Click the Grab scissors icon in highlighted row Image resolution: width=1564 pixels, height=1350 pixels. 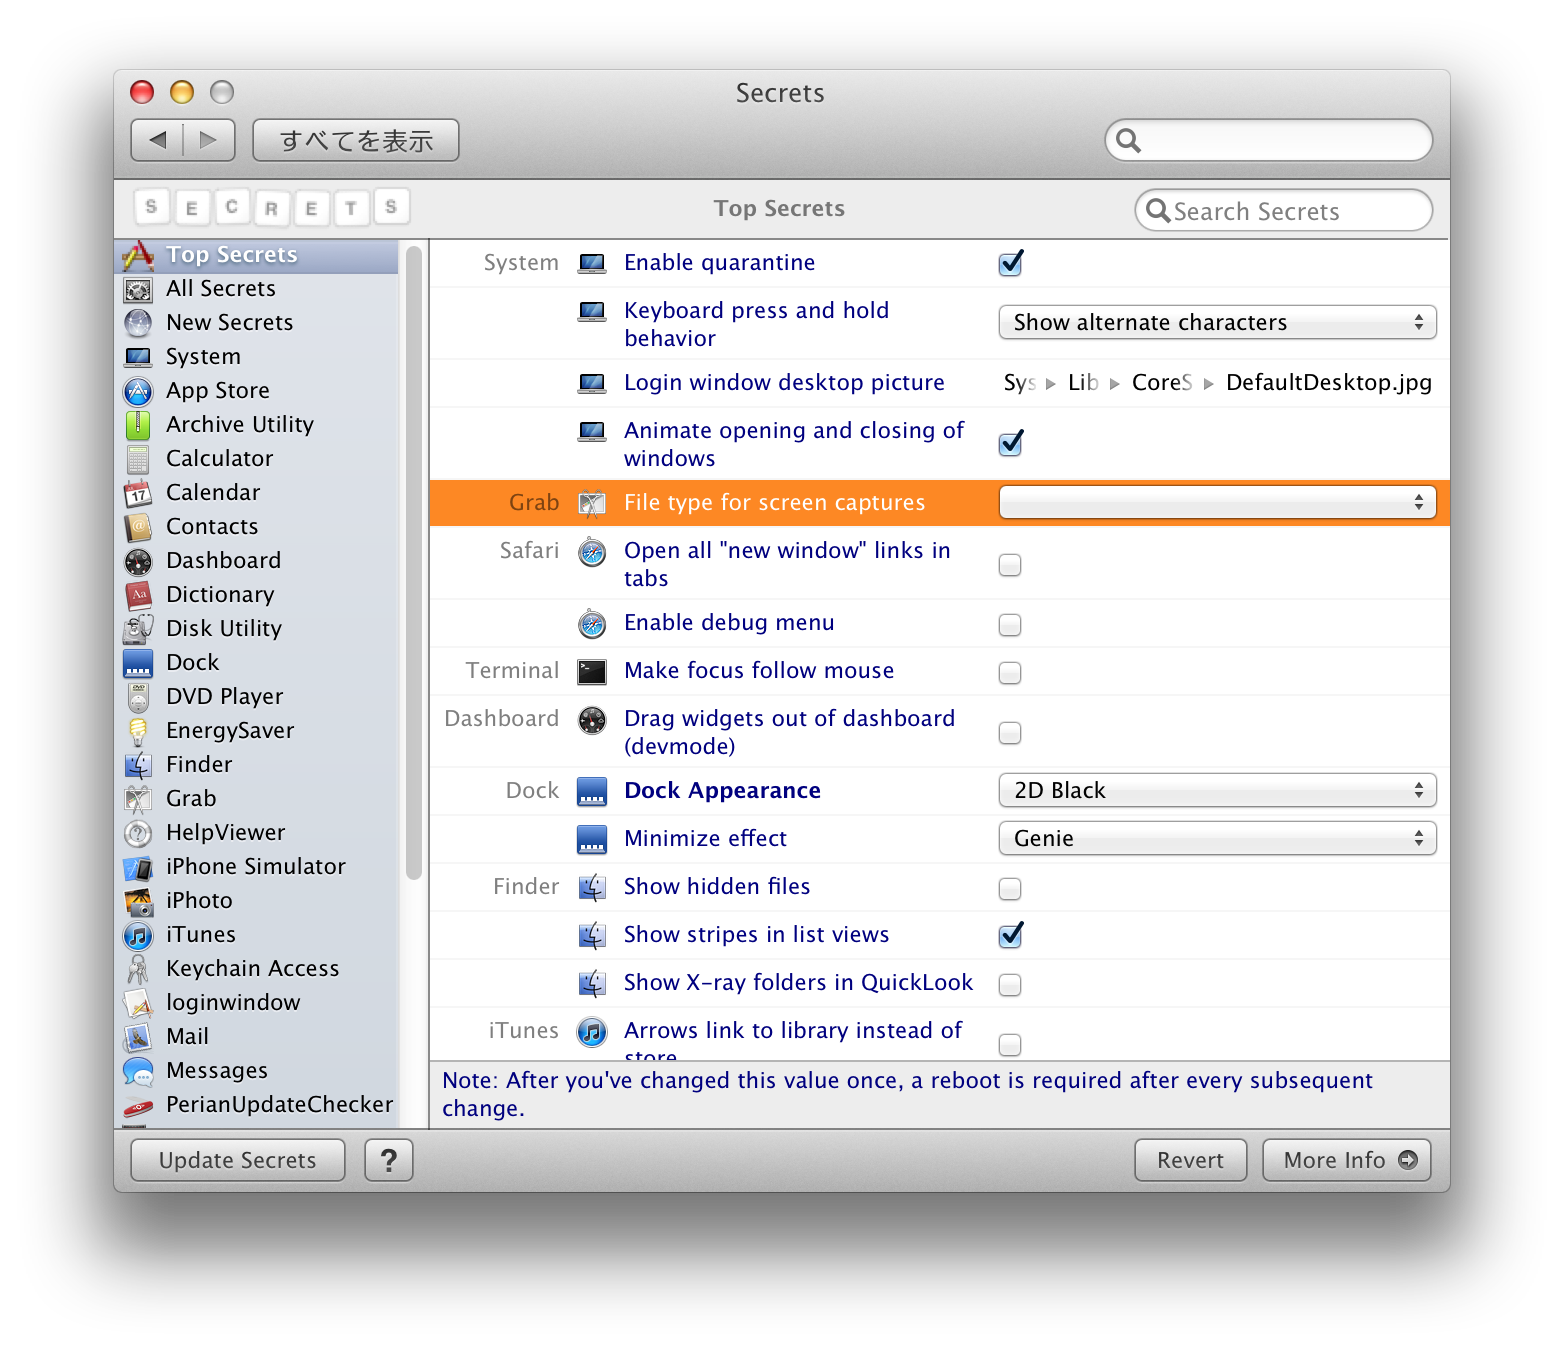592,504
